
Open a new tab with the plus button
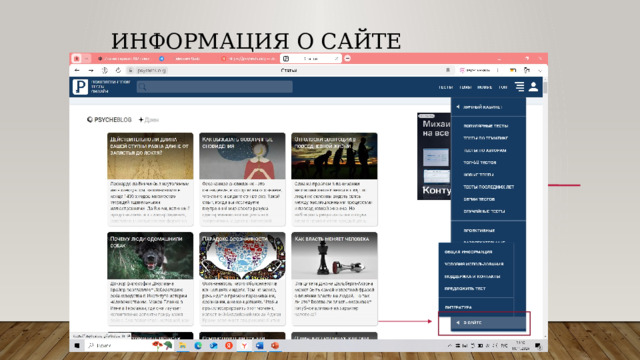click(x=347, y=58)
